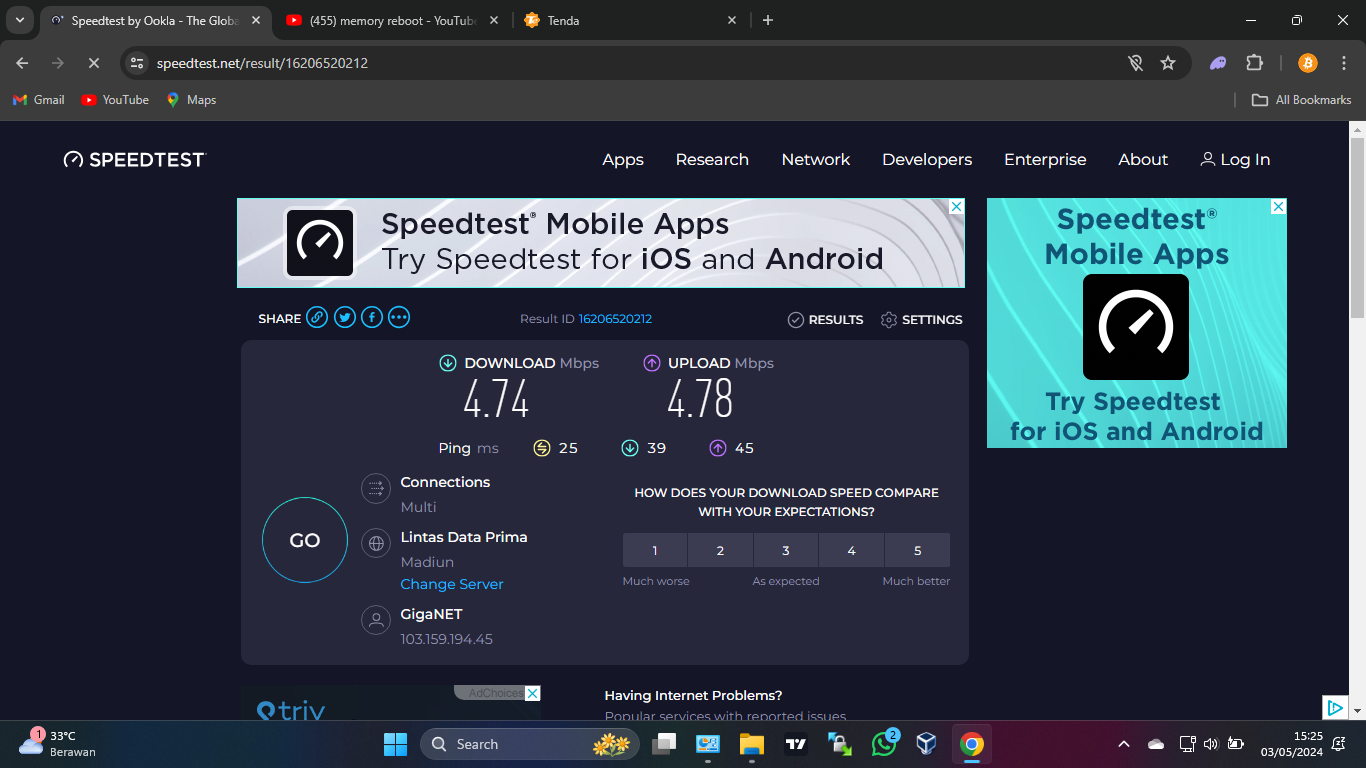Viewport: 1366px width, 768px height.
Task: Share result on Twitter
Action: coord(345,318)
